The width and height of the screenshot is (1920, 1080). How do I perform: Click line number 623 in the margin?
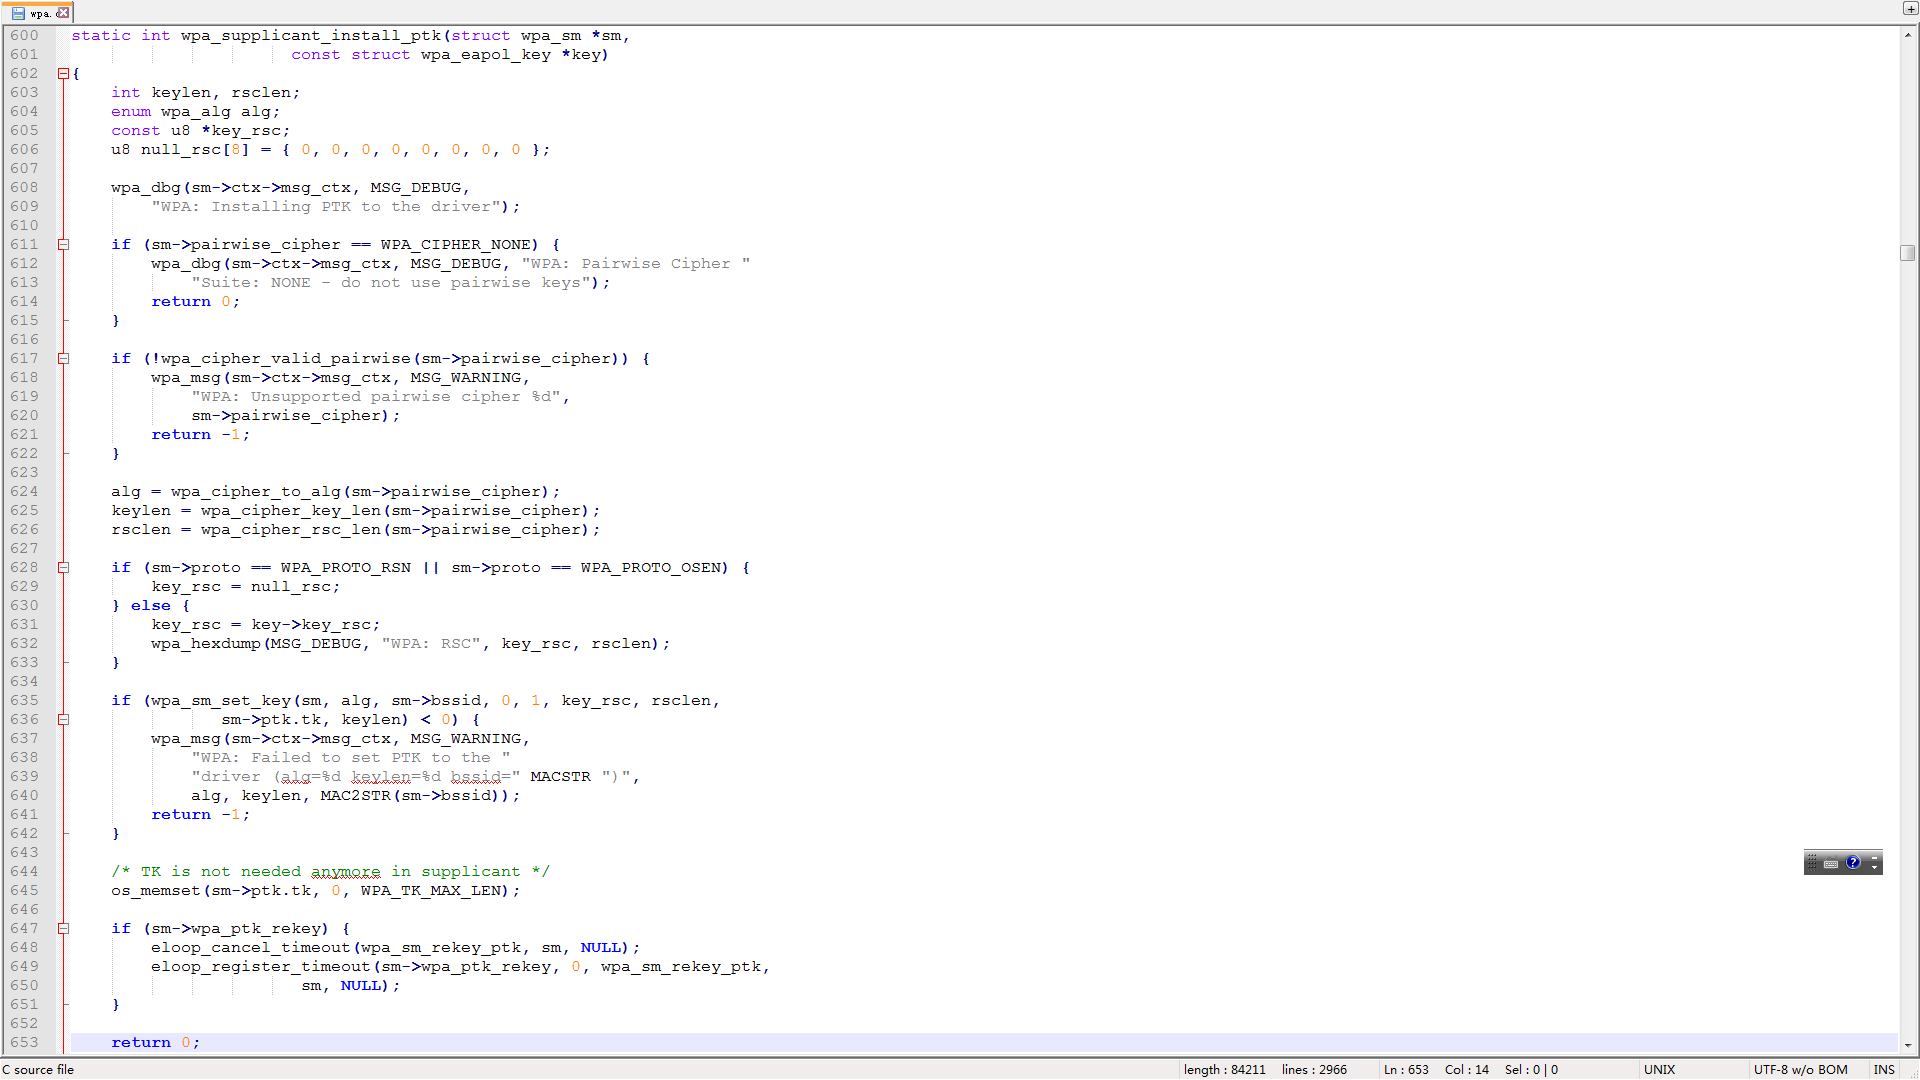(x=24, y=473)
